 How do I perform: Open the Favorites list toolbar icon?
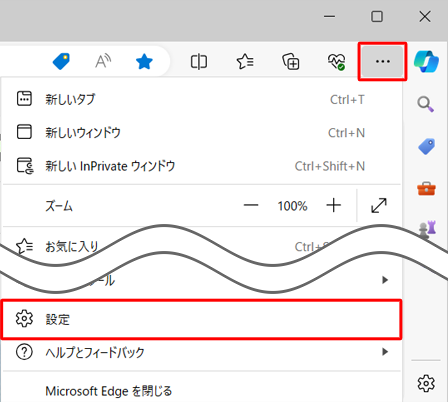(x=245, y=62)
